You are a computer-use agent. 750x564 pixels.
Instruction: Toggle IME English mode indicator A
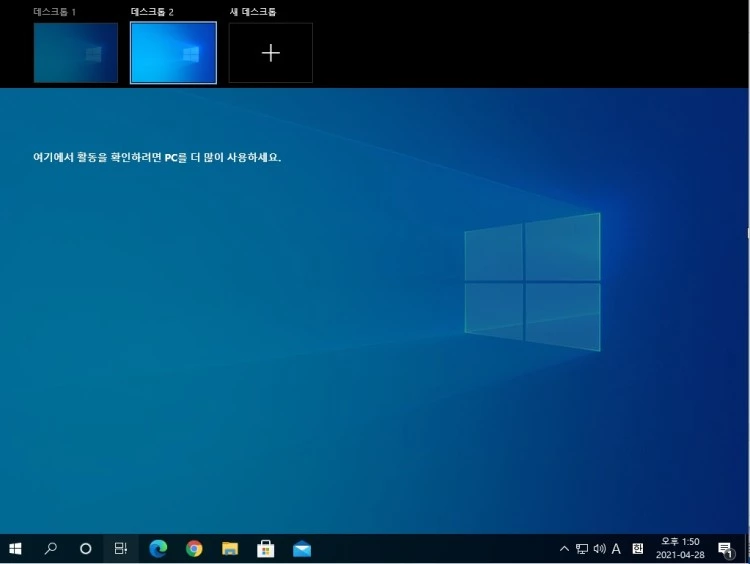tap(616, 549)
